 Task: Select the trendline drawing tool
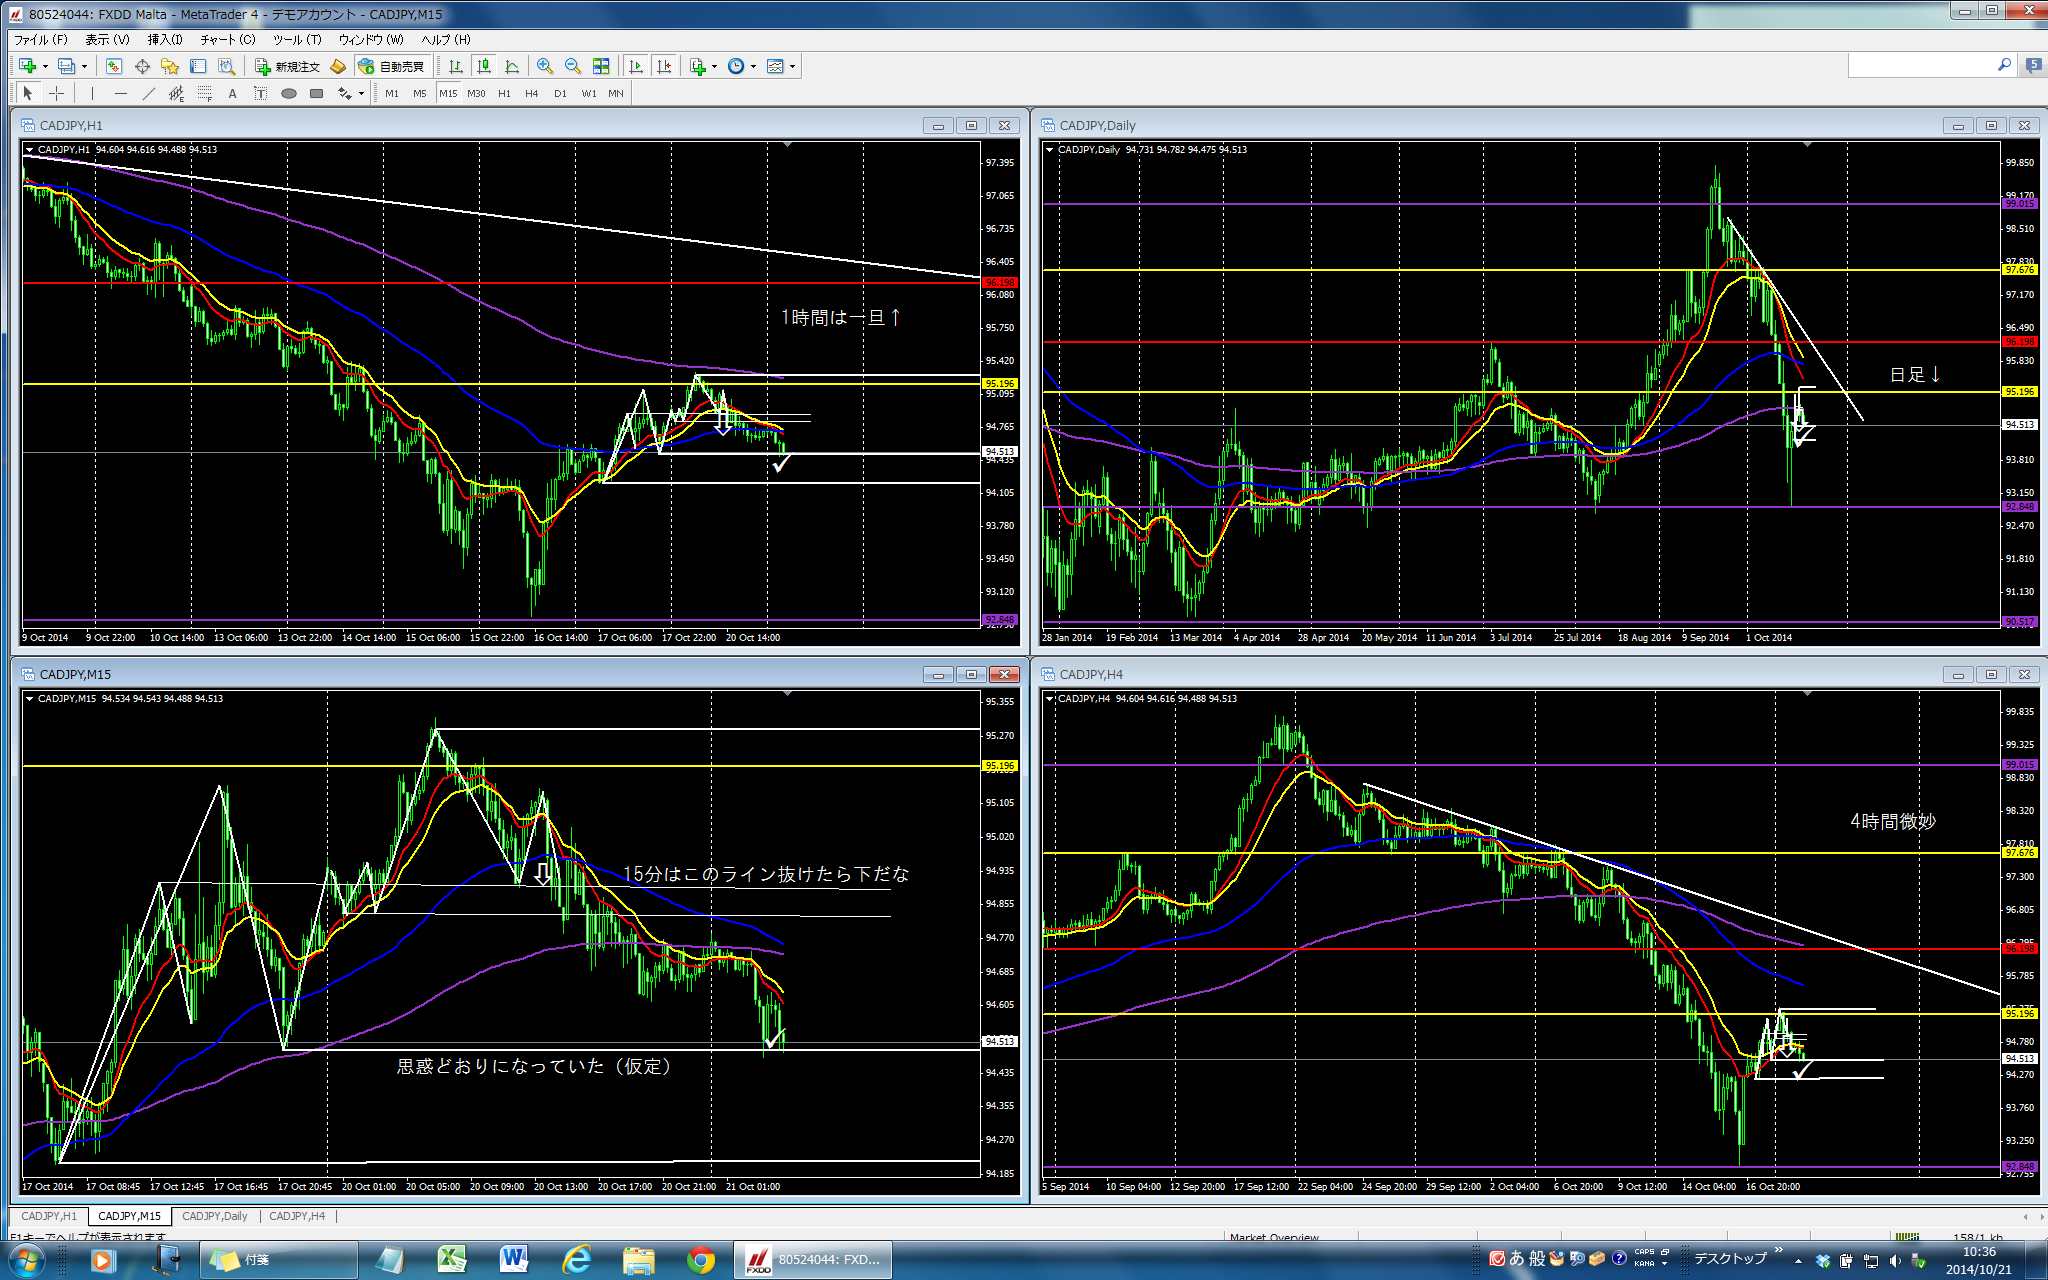(148, 93)
